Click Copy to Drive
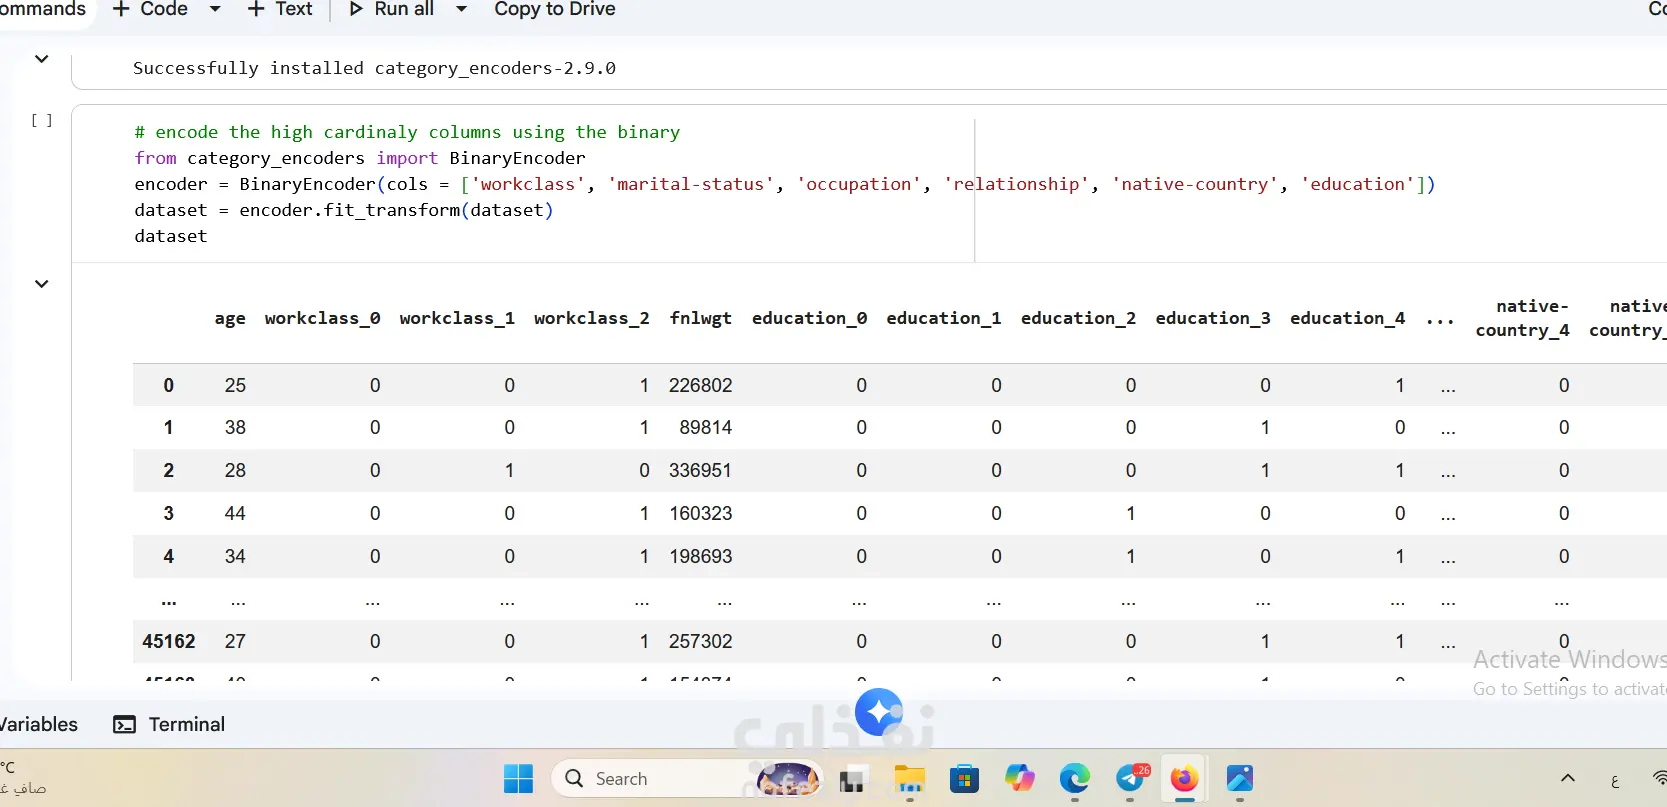 554,9
